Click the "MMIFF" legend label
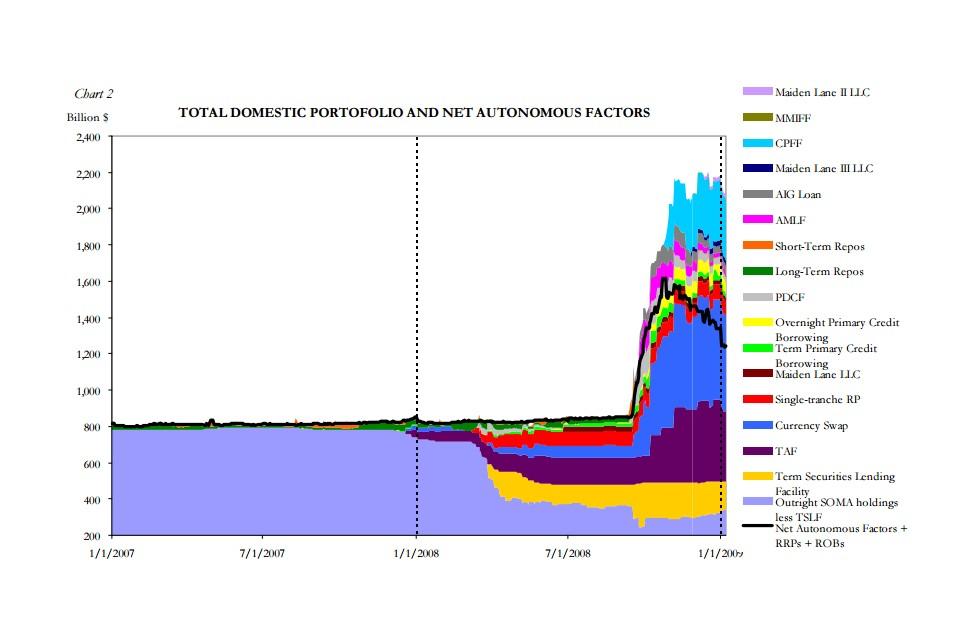 pyautogui.click(x=792, y=118)
